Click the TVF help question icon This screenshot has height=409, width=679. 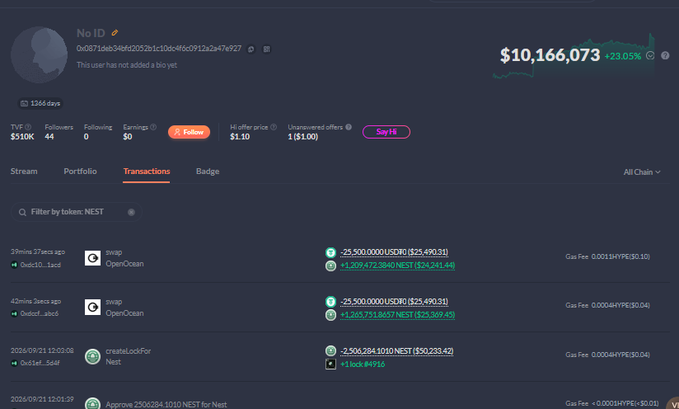tap(28, 127)
